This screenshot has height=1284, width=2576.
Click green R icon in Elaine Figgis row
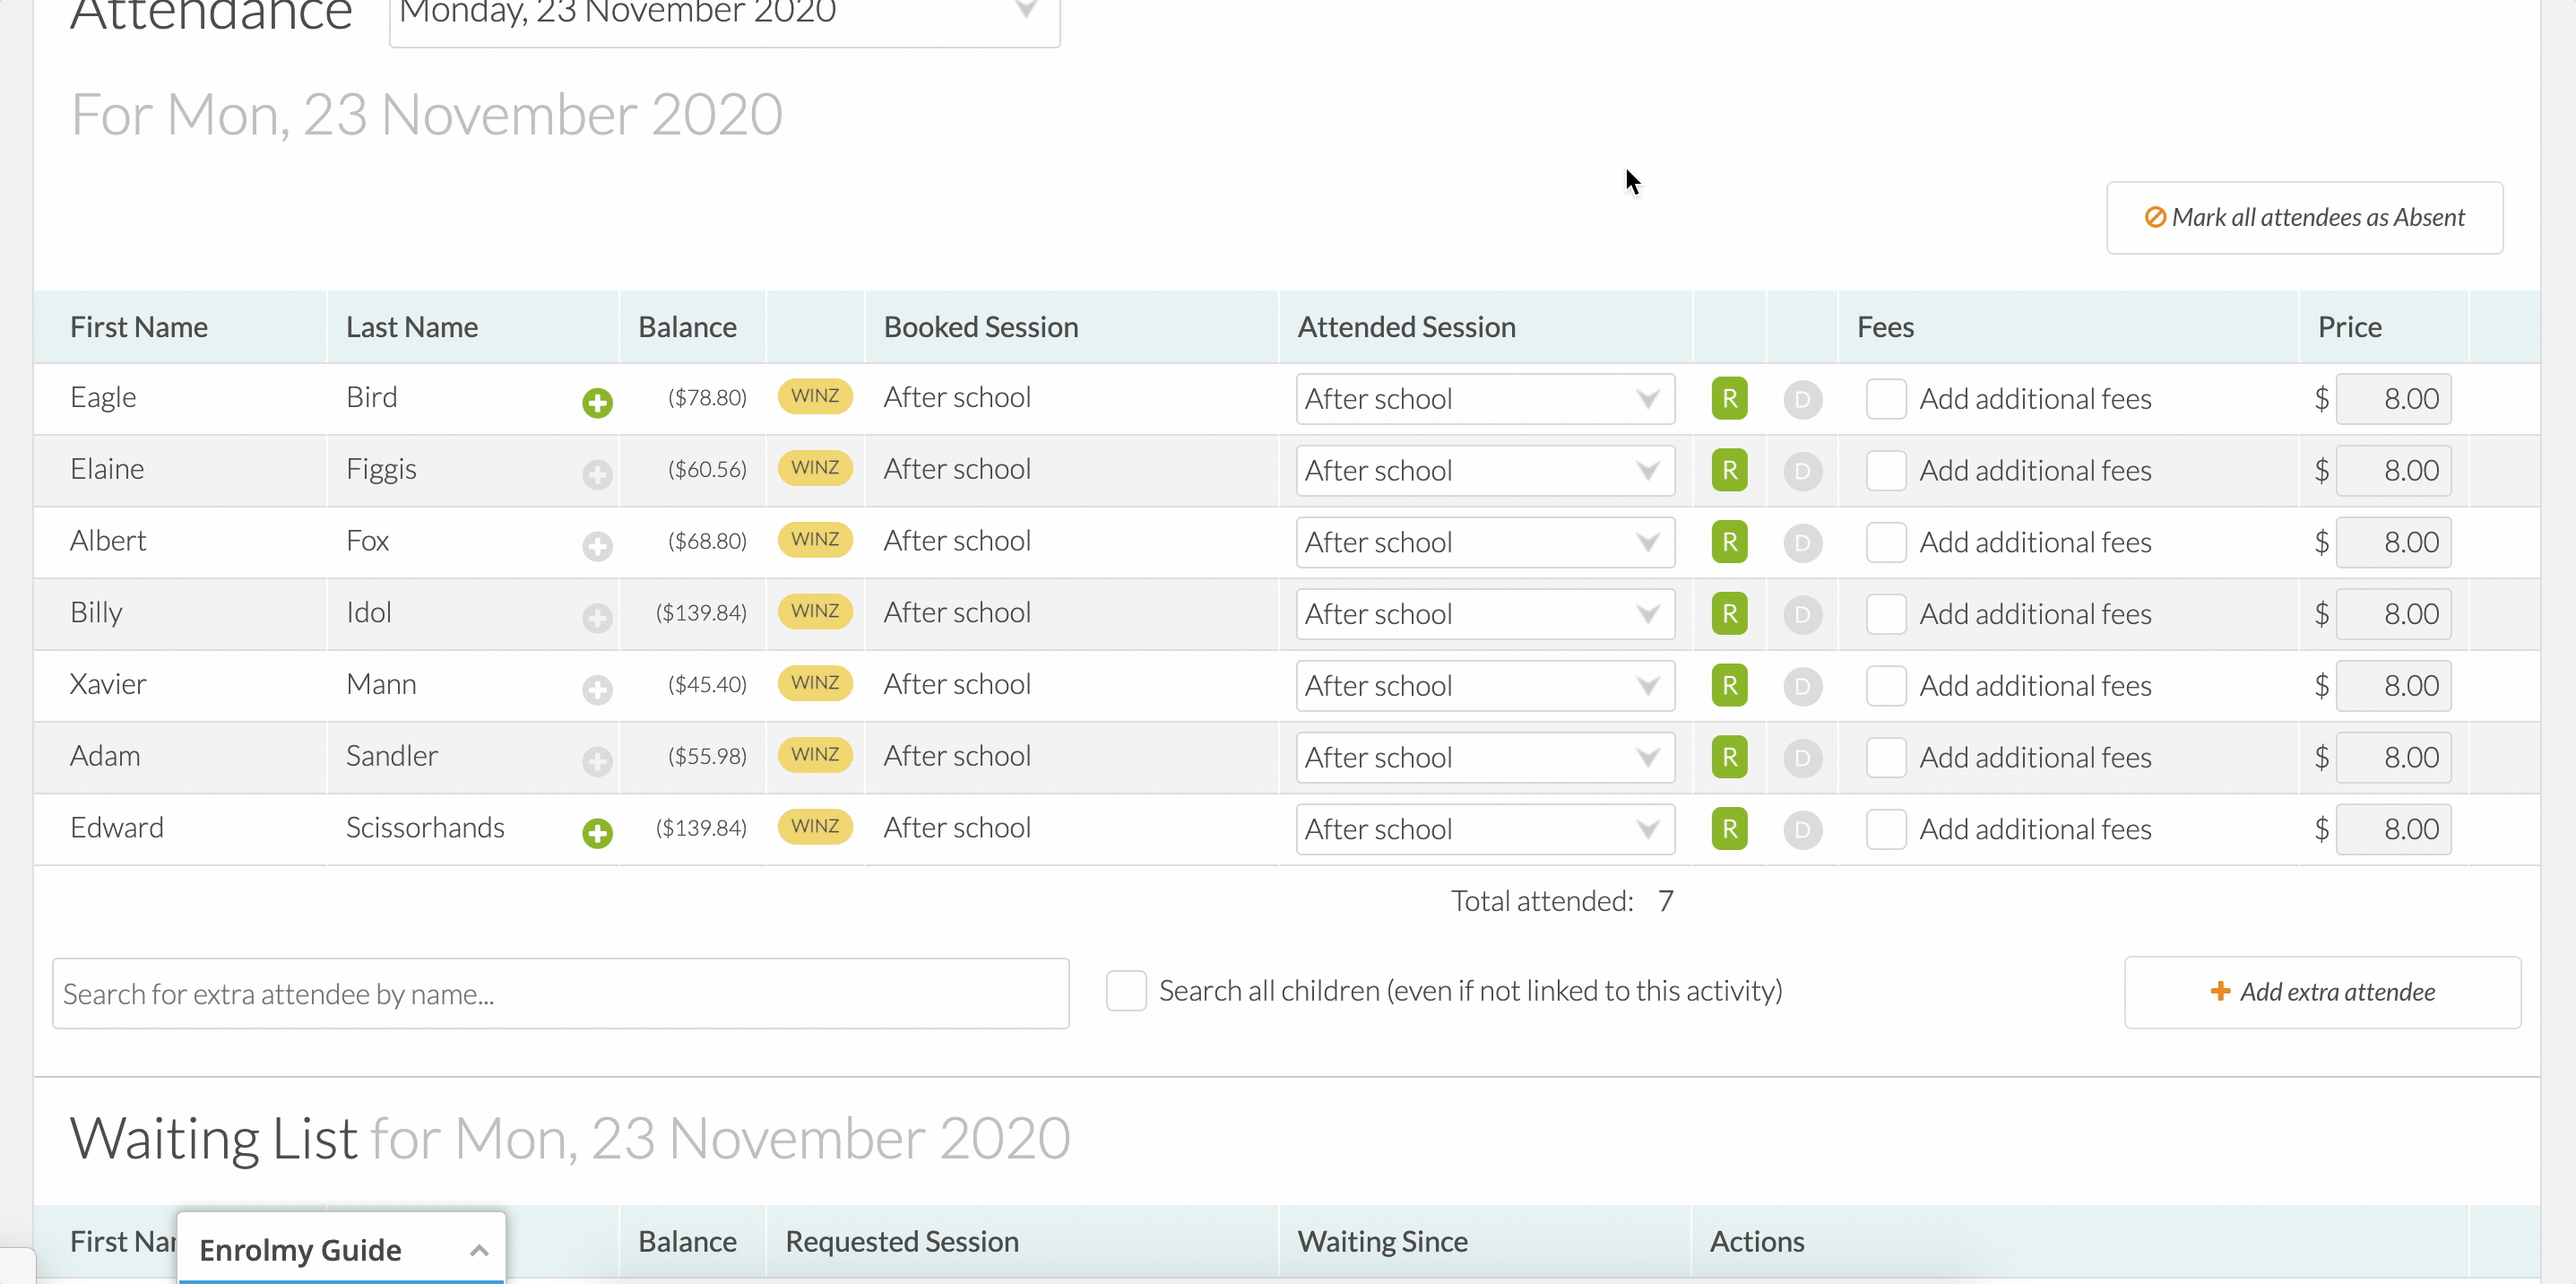coord(1729,470)
